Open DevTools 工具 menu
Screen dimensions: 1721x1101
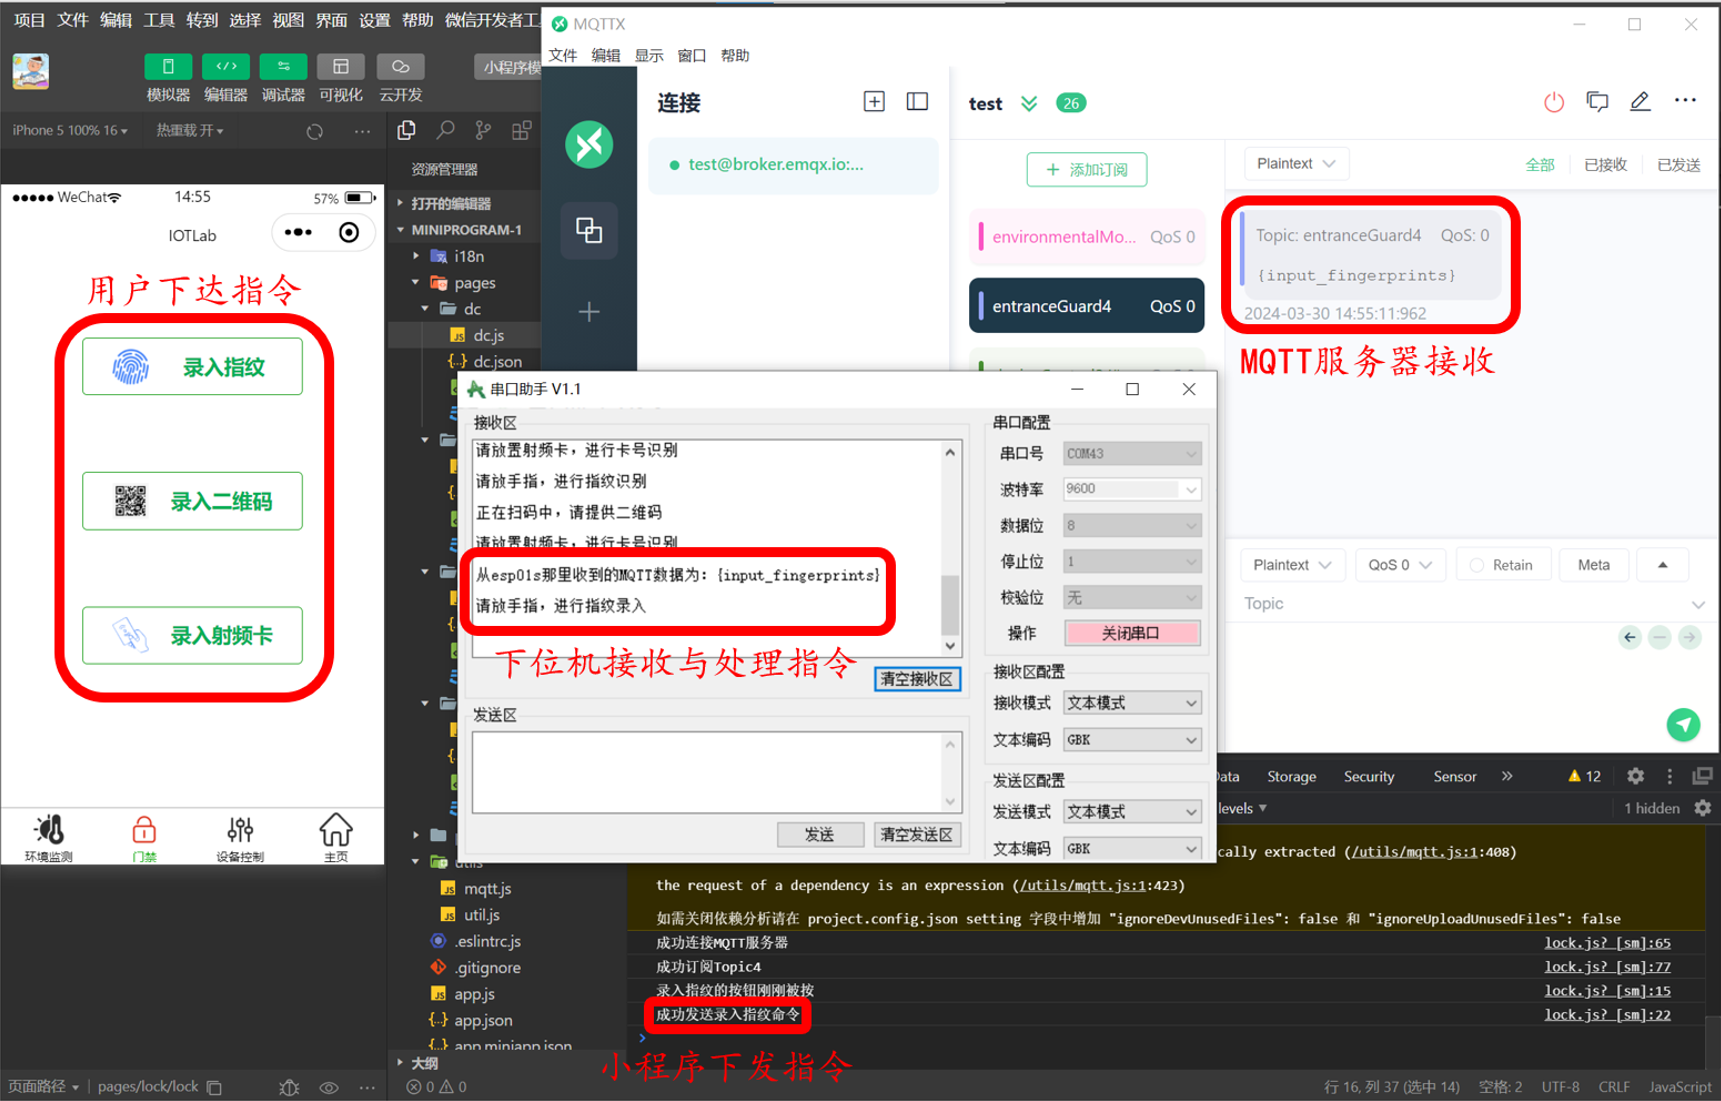158,20
